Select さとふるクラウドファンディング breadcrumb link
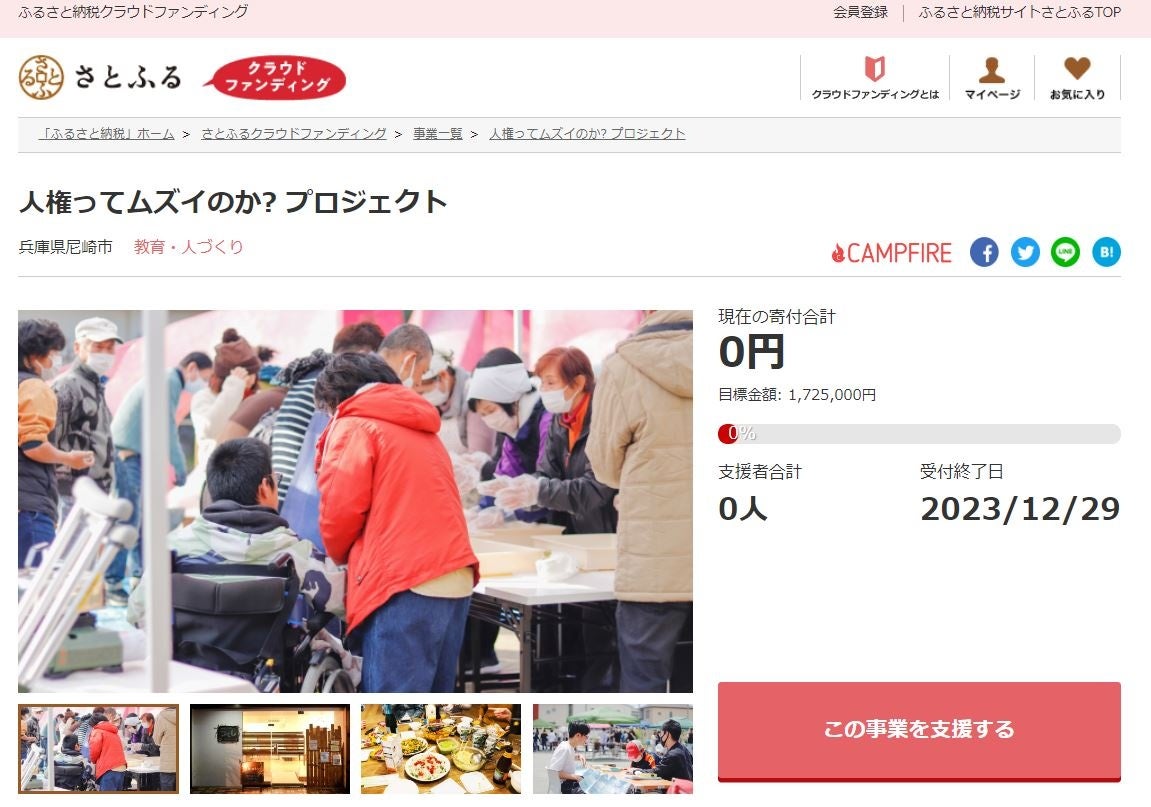Image resolution: width=1151 pixels, height=807 pixels. pyautogui.click(x=294, y=134)
